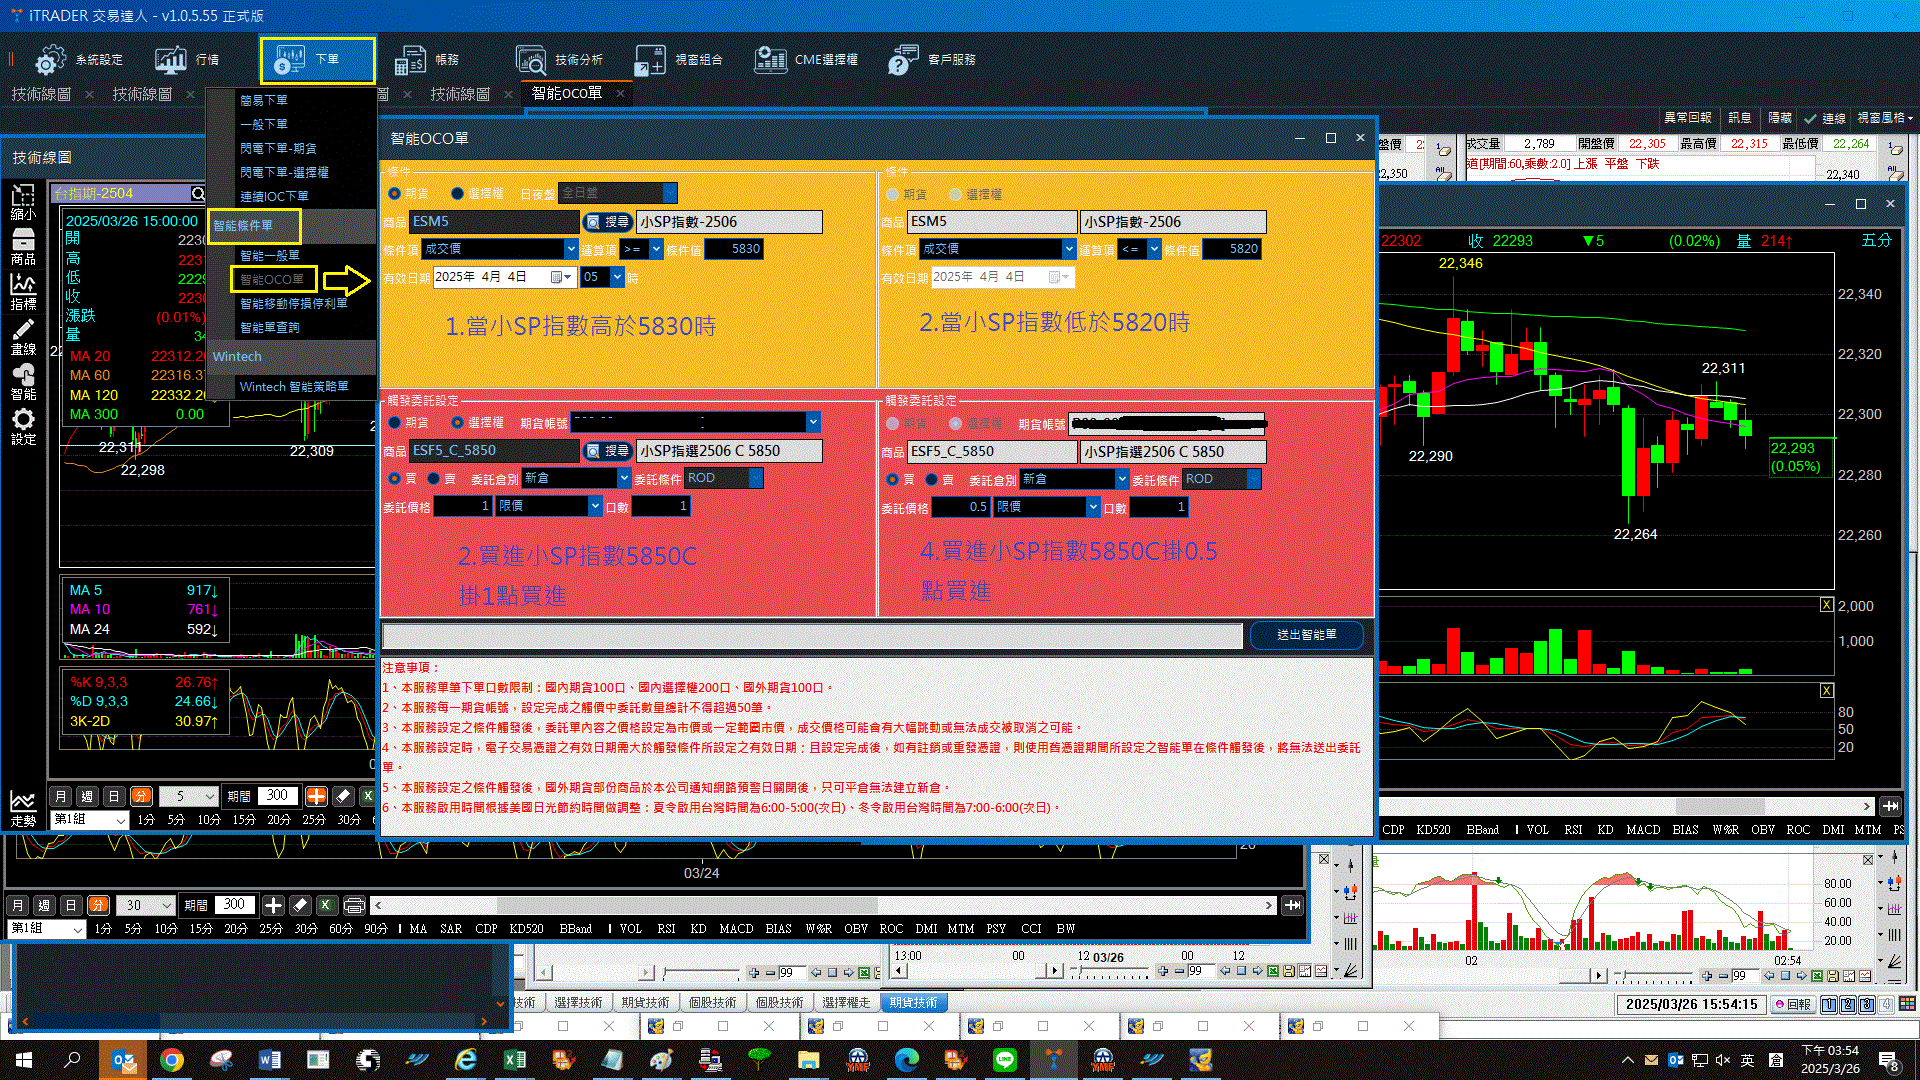Image resolution: width=1920 pixels, height=1080 pixels.
Task: Click right 條件值 5820 input field
Action: click(x=1232, y=249)
